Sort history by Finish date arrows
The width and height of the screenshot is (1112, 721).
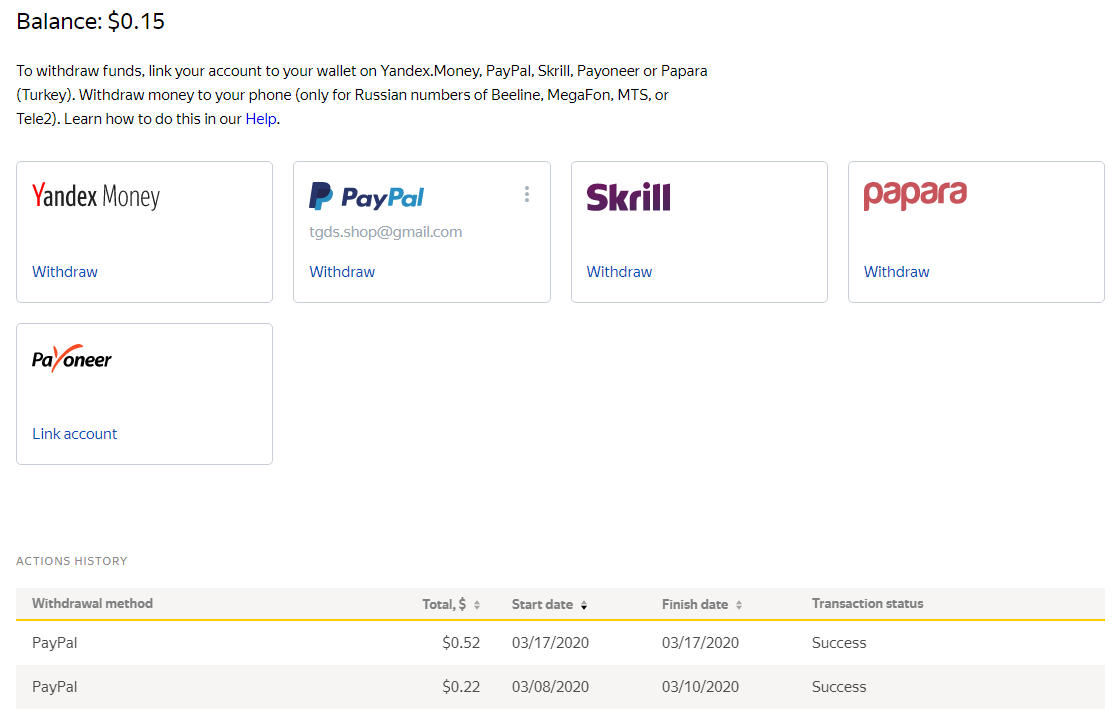(x=739, y=605)
